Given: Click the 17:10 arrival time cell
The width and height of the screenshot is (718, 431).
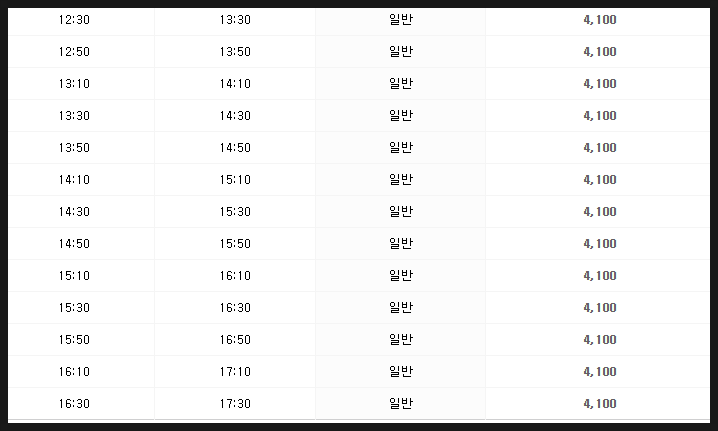Looking at the screenshot, I should (235, 371).
